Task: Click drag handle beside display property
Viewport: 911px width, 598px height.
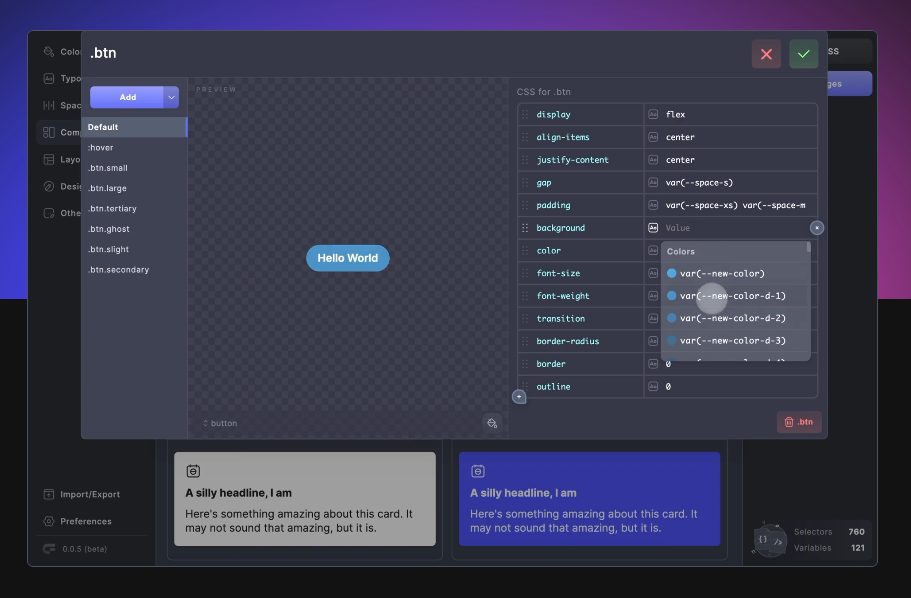Action: click(525, 115)
